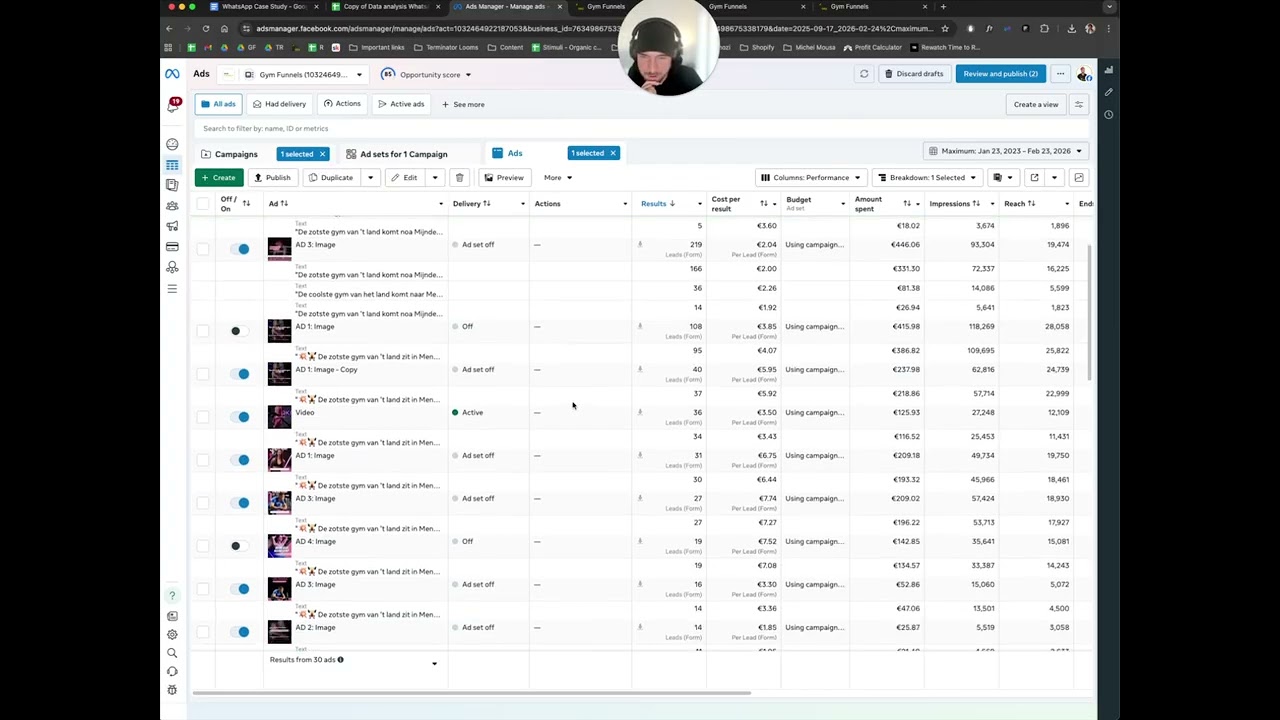Click Review and publish (2) button

1000,74
